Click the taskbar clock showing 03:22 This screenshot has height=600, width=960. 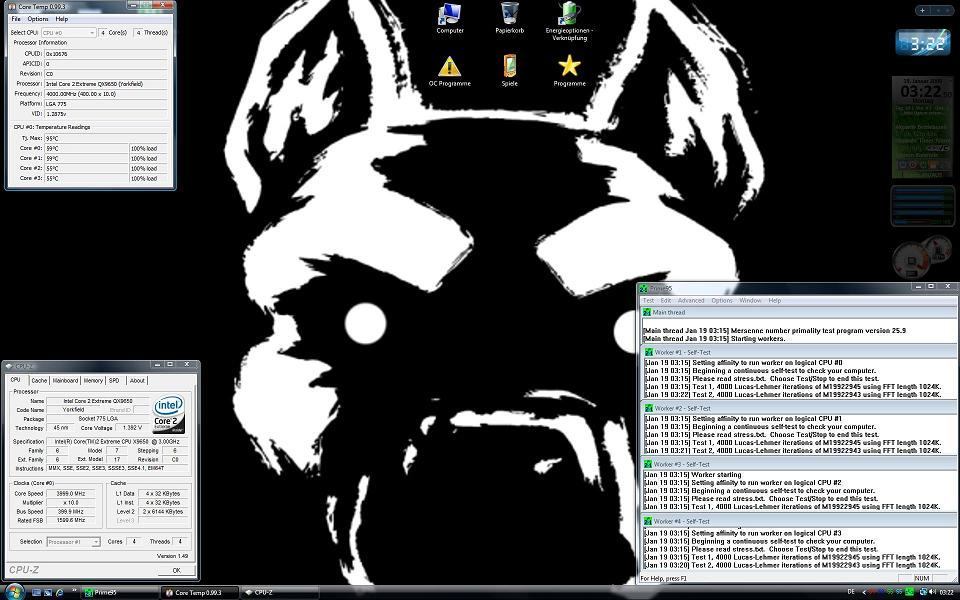click(947, 592)
